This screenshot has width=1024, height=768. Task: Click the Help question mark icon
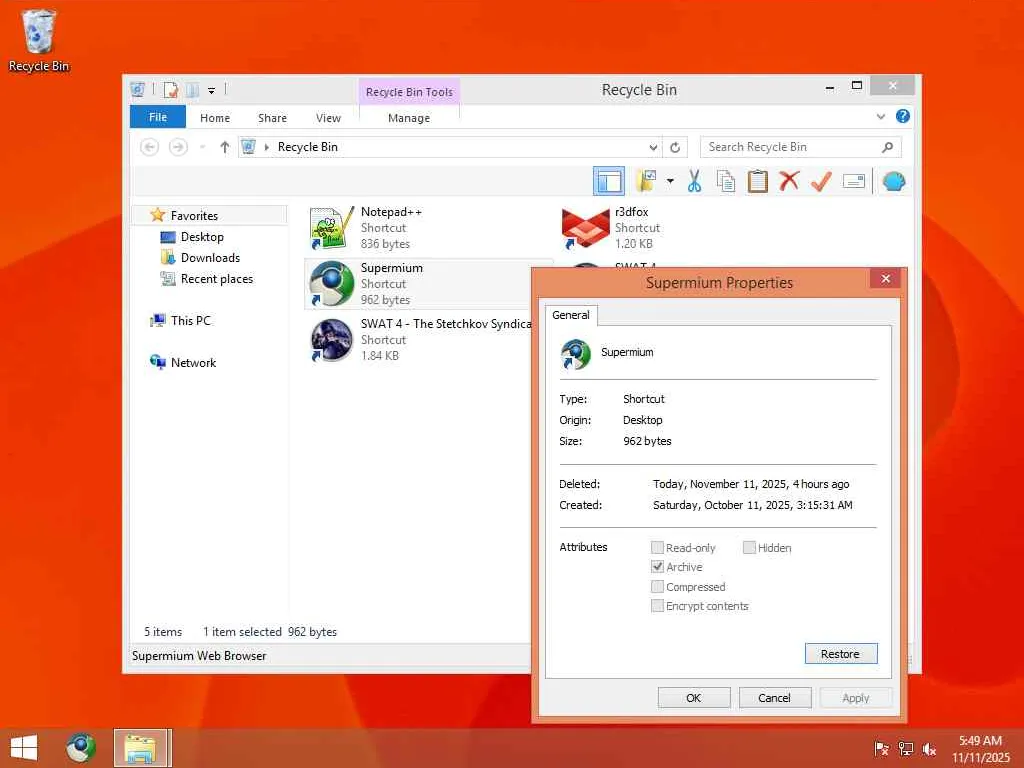pos(903,116)
